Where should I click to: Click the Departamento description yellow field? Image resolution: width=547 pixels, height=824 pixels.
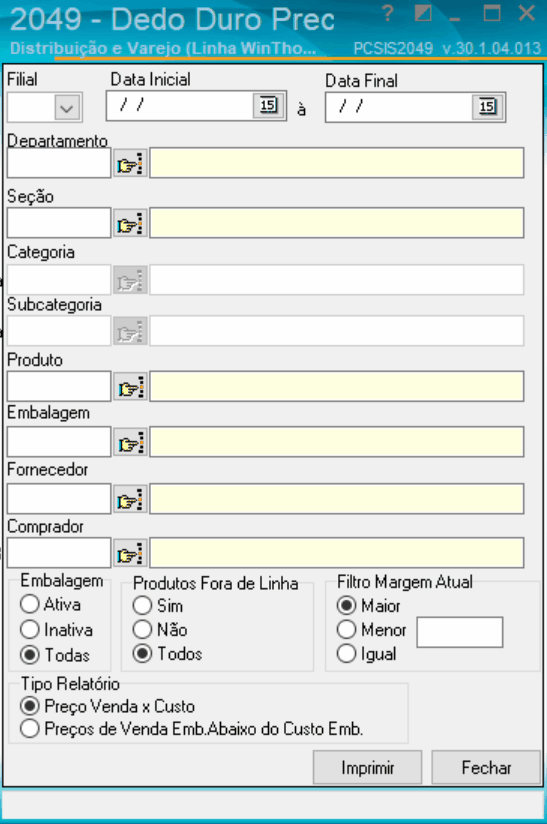pyautogui.click(x=337, y=163)
